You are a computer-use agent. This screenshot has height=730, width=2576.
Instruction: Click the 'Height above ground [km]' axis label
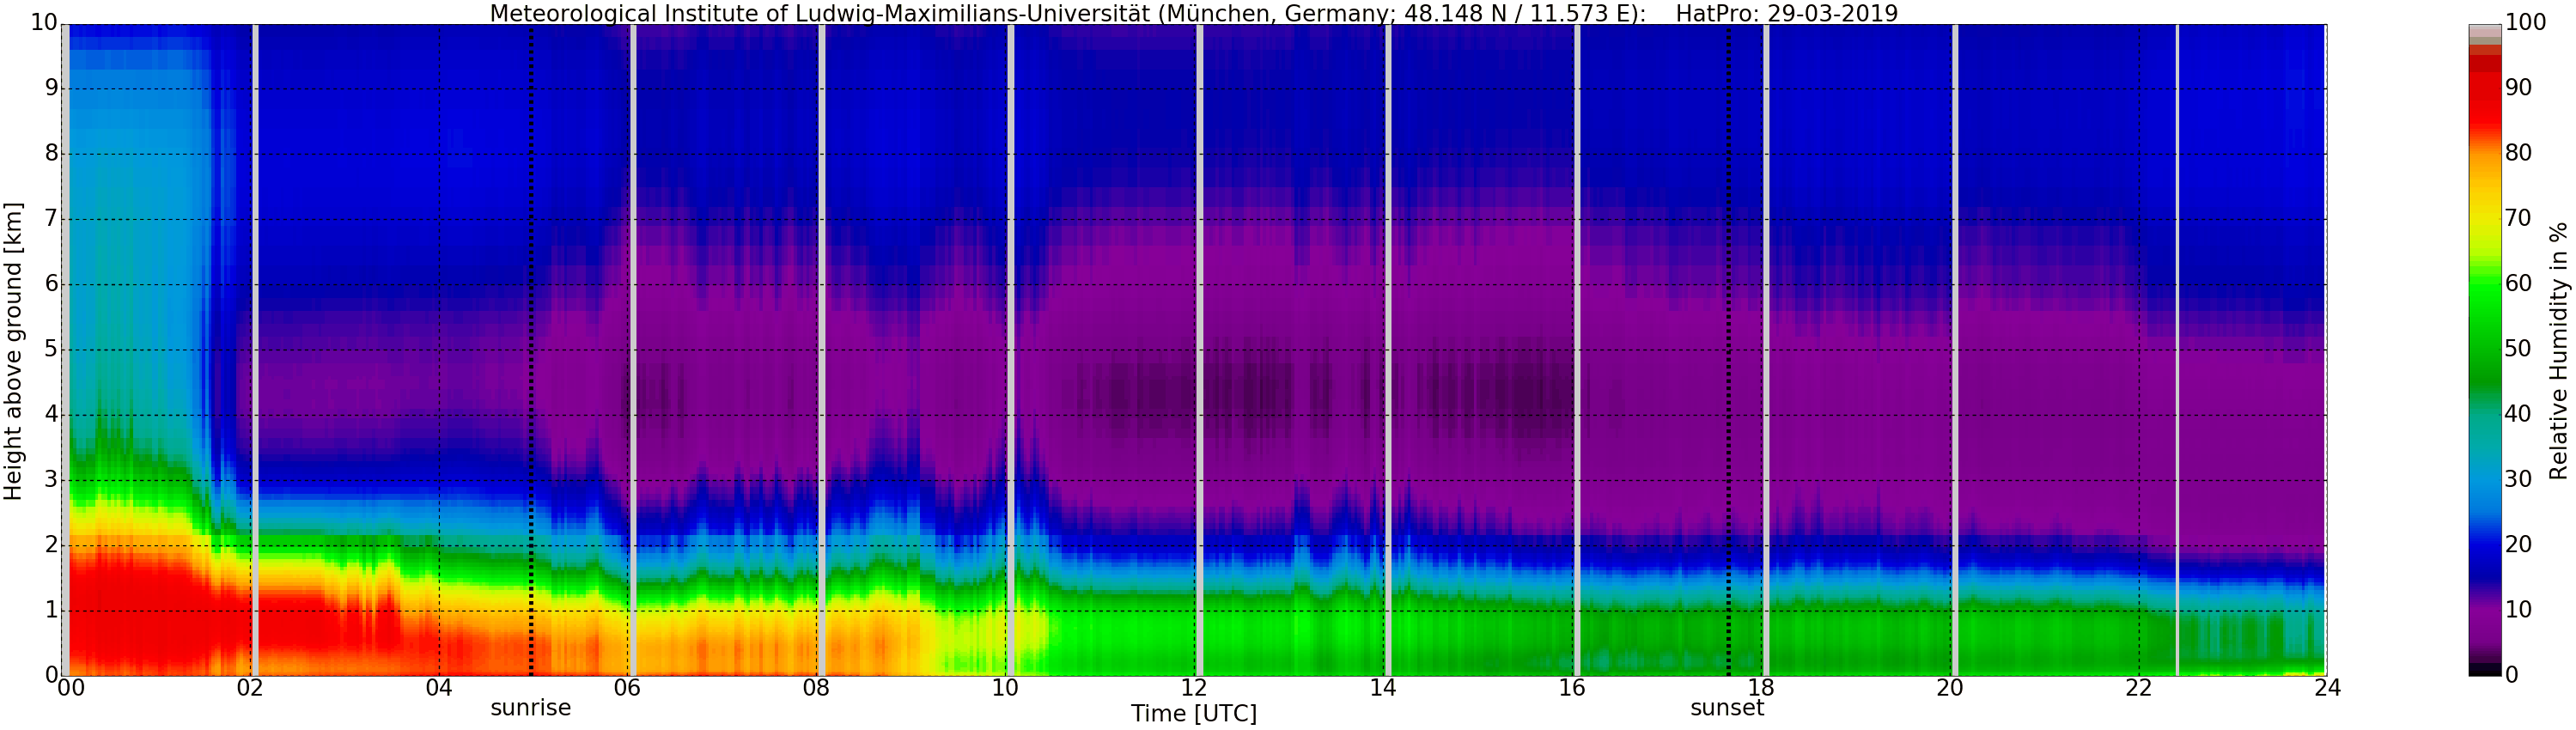click(x=13, y=351)
